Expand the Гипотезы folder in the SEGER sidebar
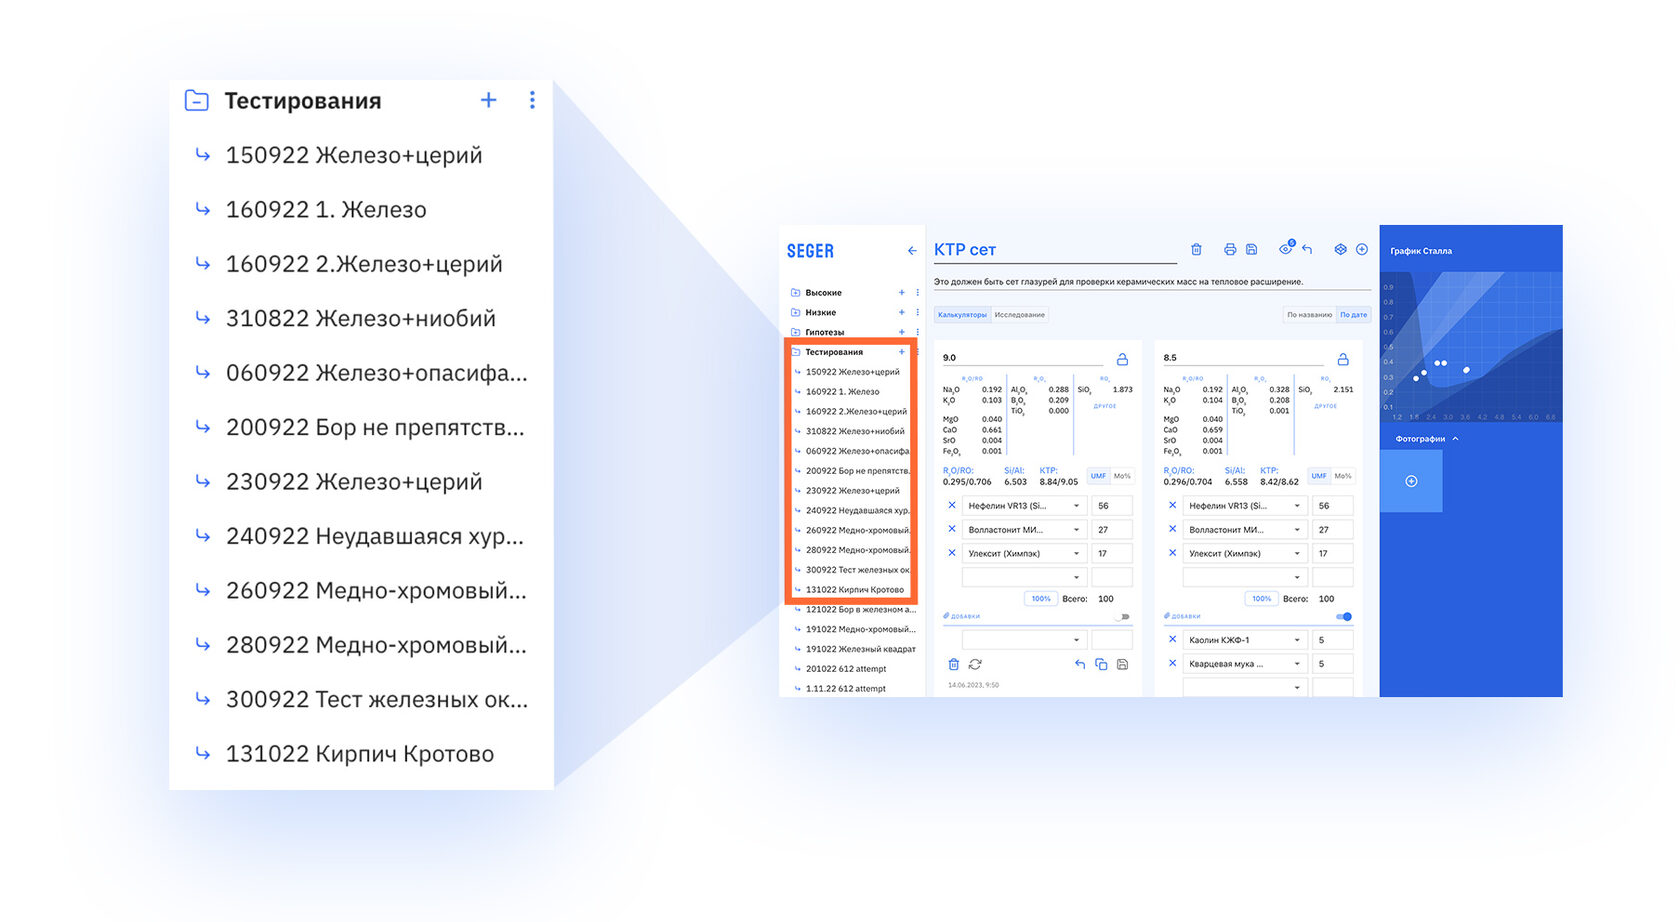The height and width of the screenshot is (922, 1680). tap(796, 332)
